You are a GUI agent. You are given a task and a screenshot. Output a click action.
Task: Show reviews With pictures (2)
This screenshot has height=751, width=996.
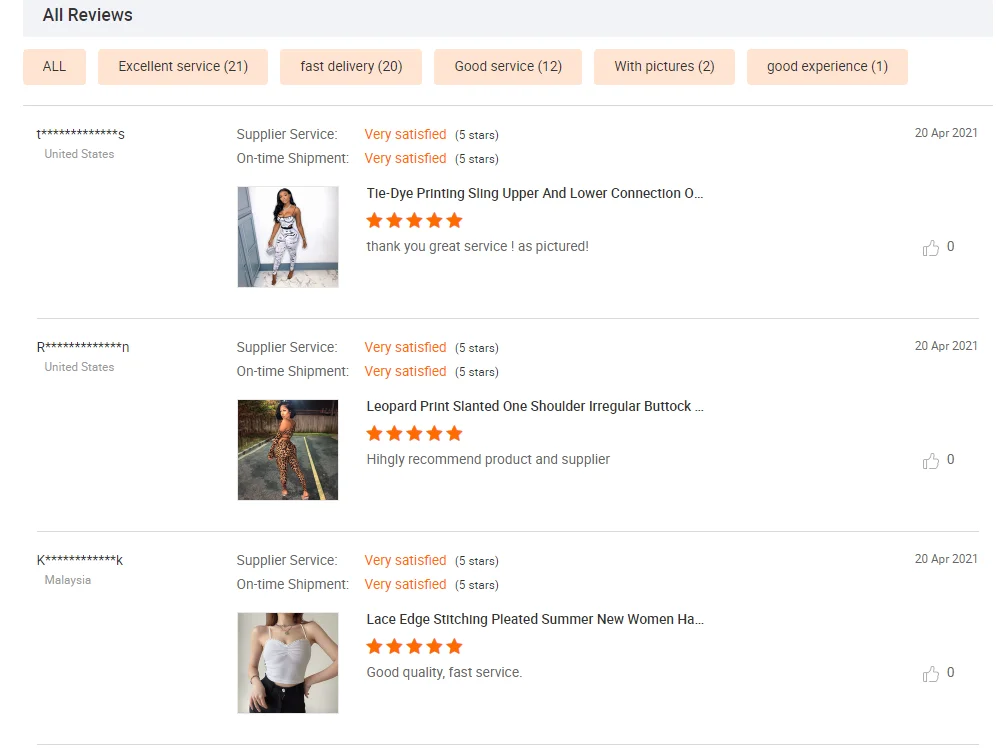point(664,67)
